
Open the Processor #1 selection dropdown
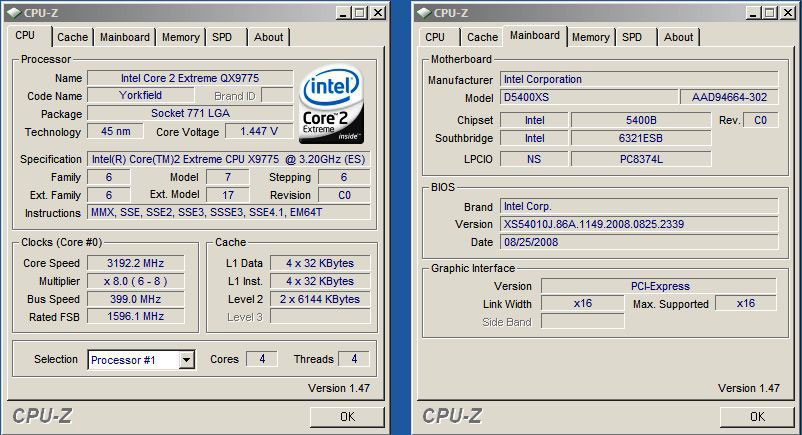(187, 360)
